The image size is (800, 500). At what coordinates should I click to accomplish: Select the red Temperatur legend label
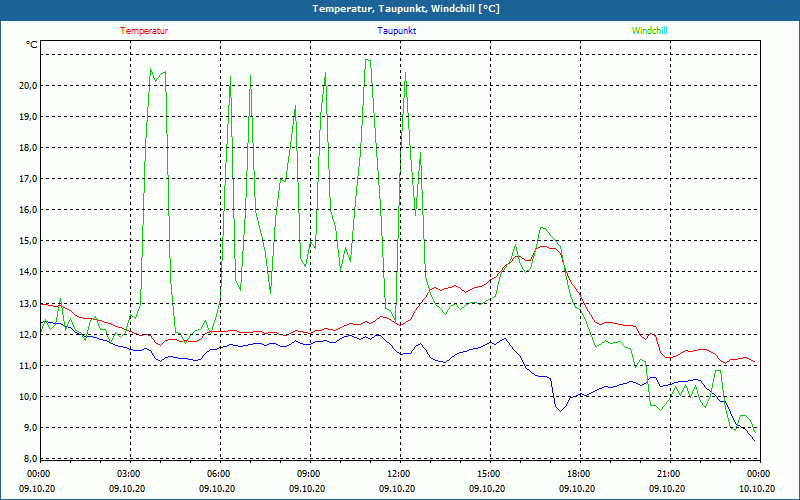point(144,31)
